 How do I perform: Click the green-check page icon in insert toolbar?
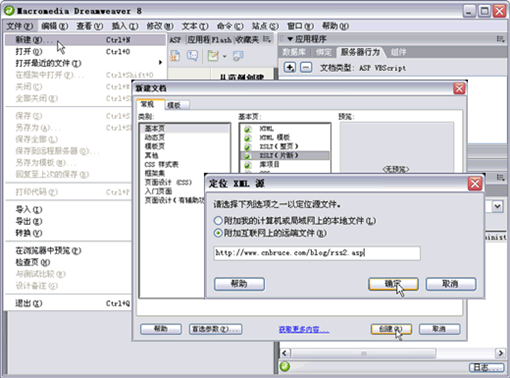coord(213,56)
